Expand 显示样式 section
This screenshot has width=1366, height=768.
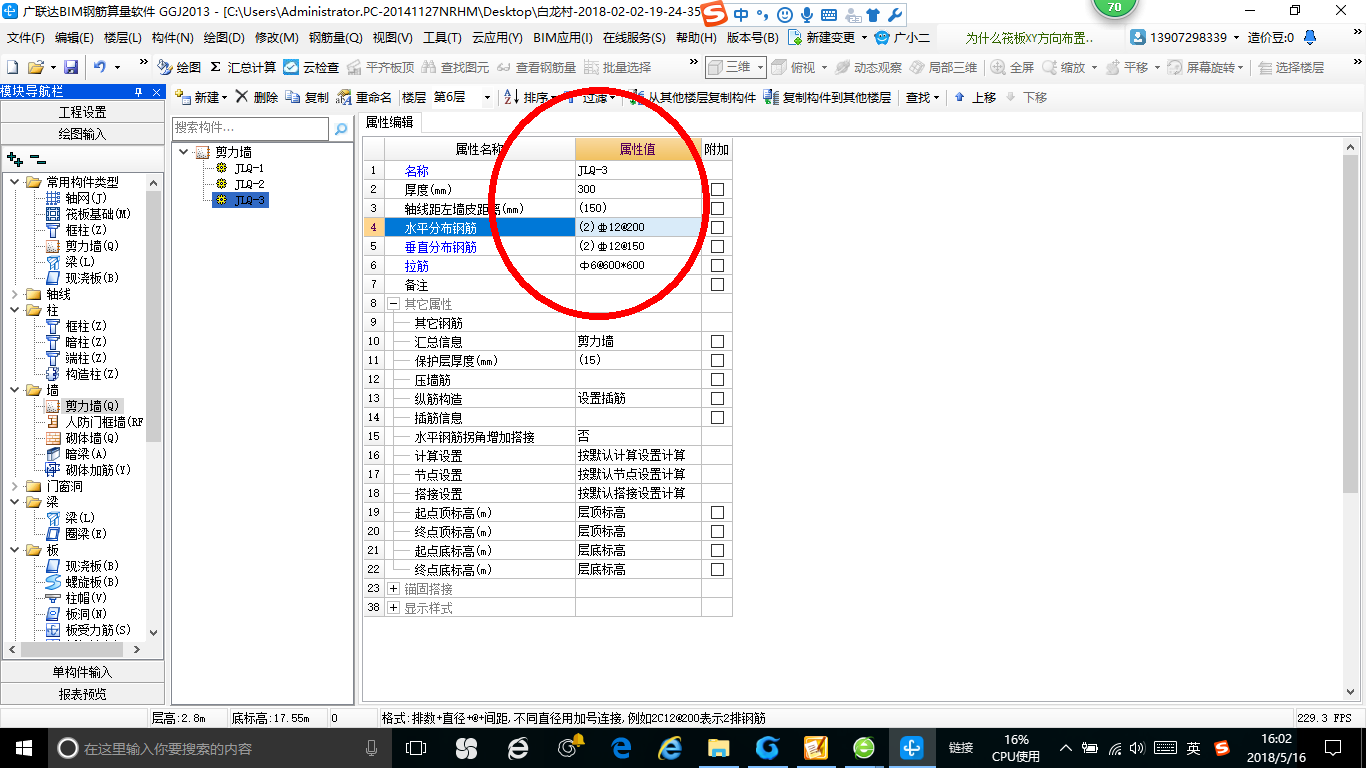[393, 607]
